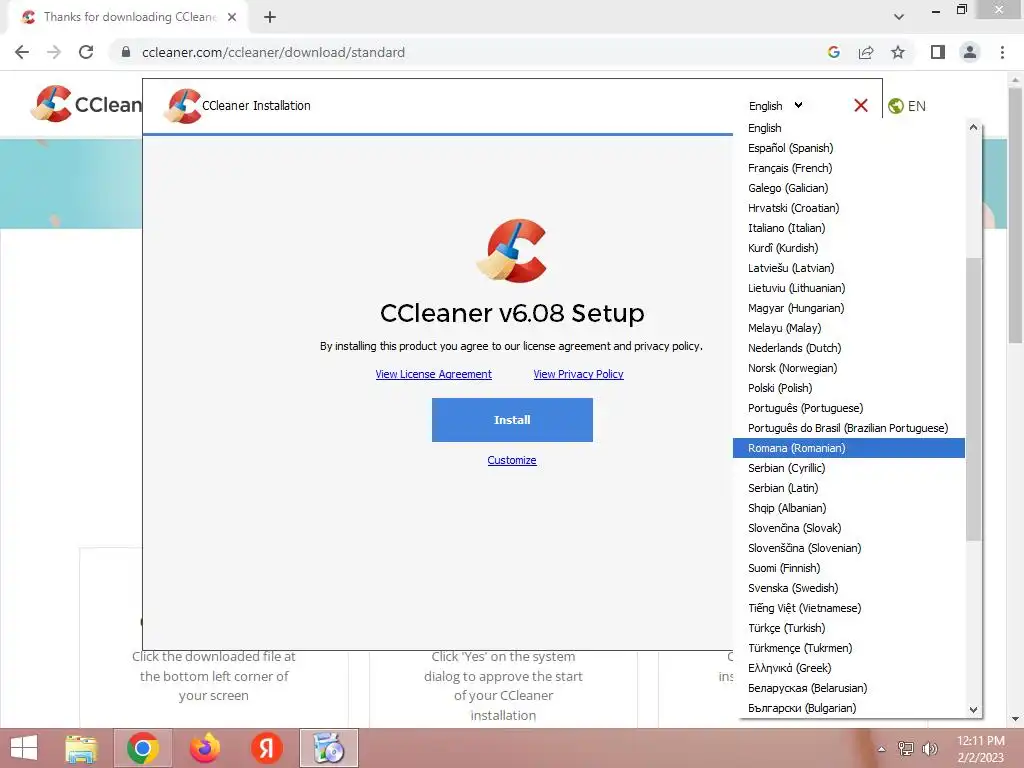1024x768 pixels.
Task: Select Latviešu (Latvian) language
Action: [x=848, y=268]
